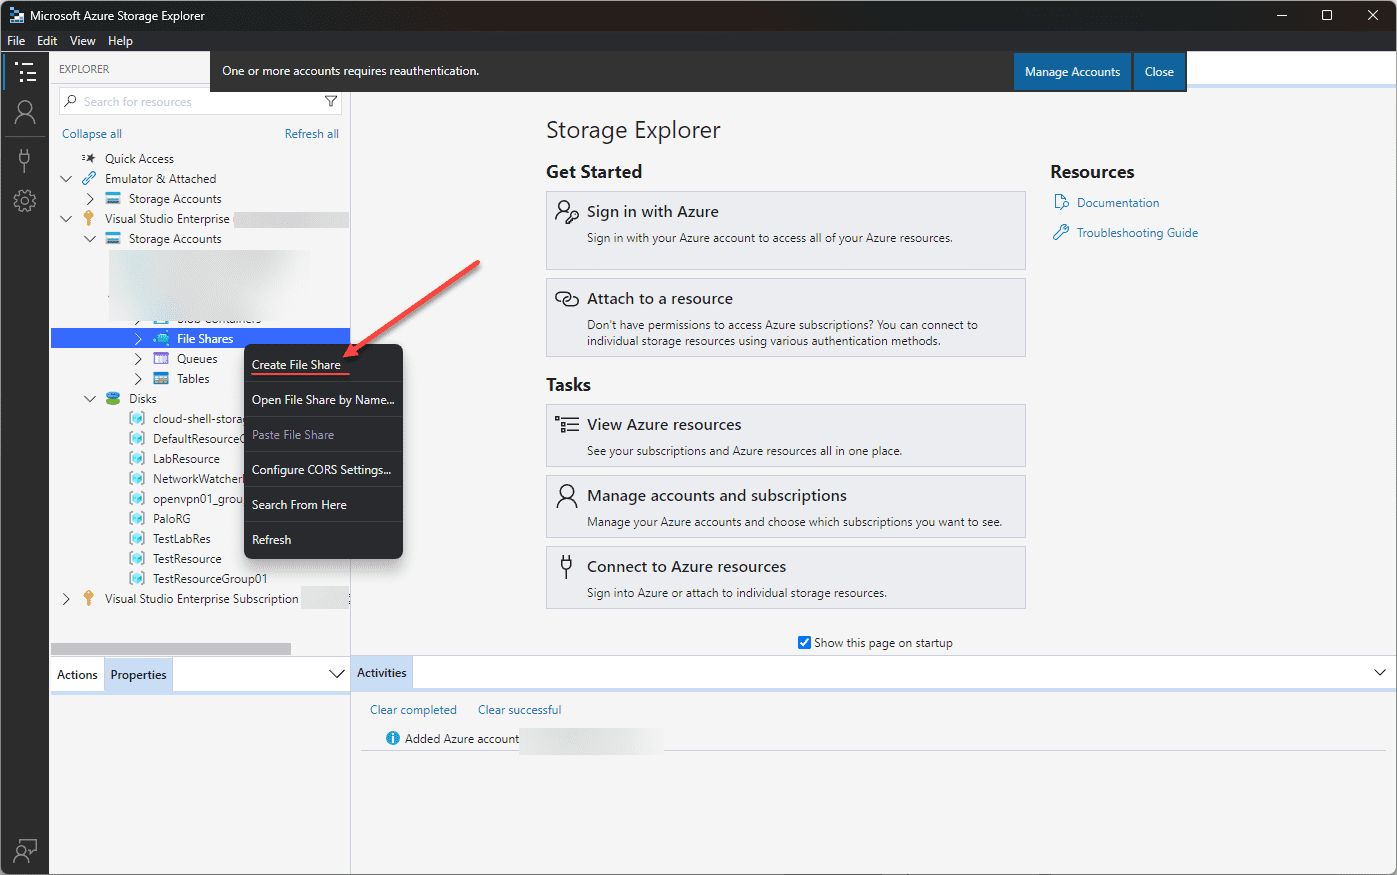Expand the Tables node chevron
Viewport: 1397px width, 875px height.
[138, 378]
